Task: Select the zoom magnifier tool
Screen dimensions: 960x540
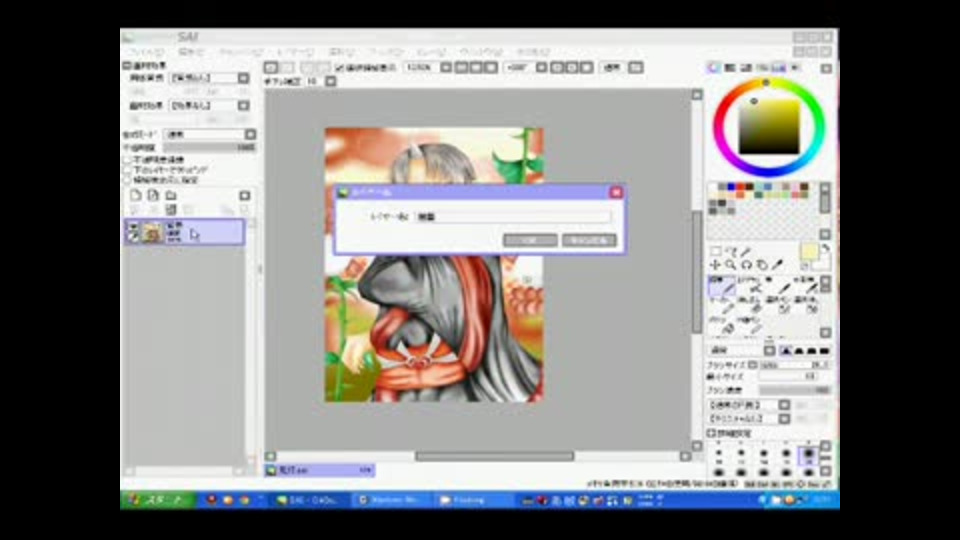Action: [730, 265]
